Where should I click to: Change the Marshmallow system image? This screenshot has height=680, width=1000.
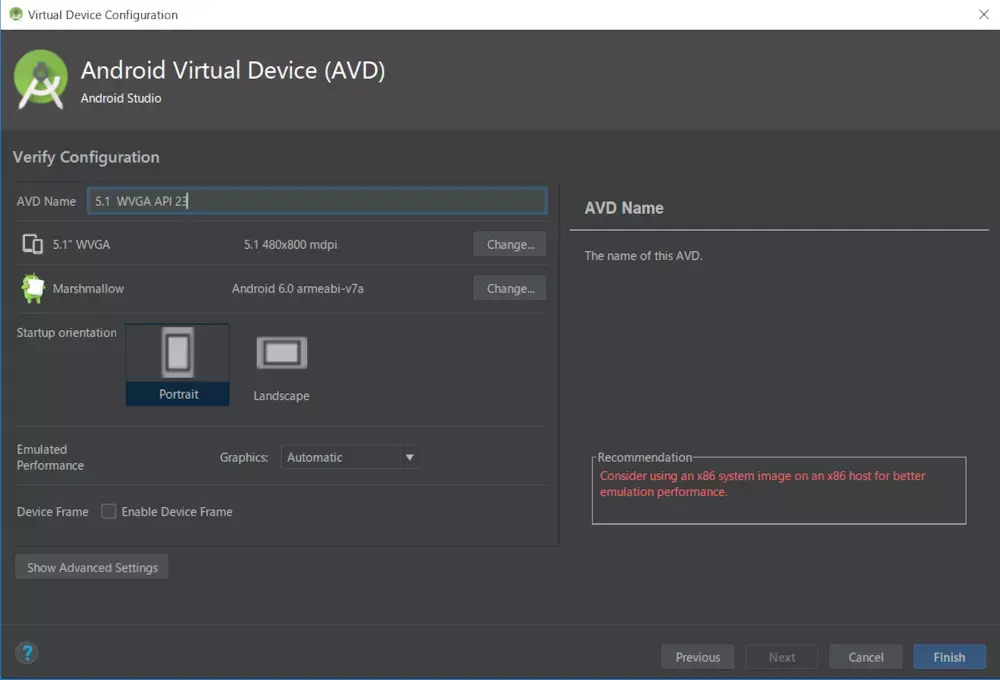[510, 288]
